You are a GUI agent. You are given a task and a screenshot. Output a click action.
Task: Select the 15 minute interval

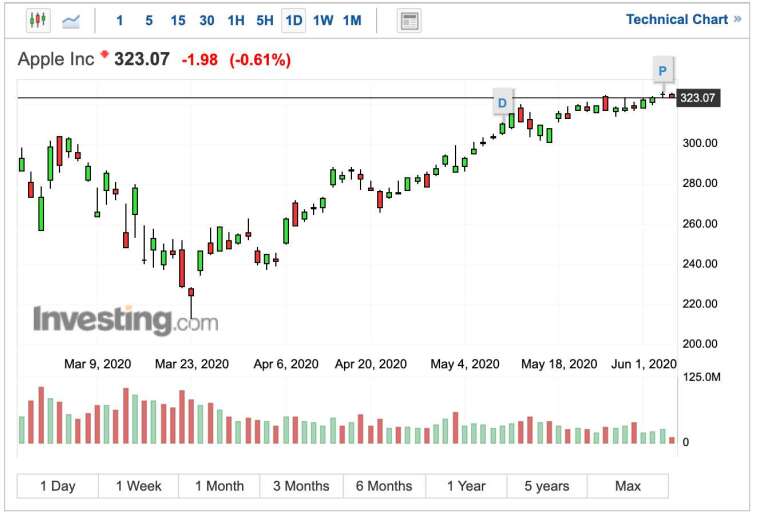[178, 20]
